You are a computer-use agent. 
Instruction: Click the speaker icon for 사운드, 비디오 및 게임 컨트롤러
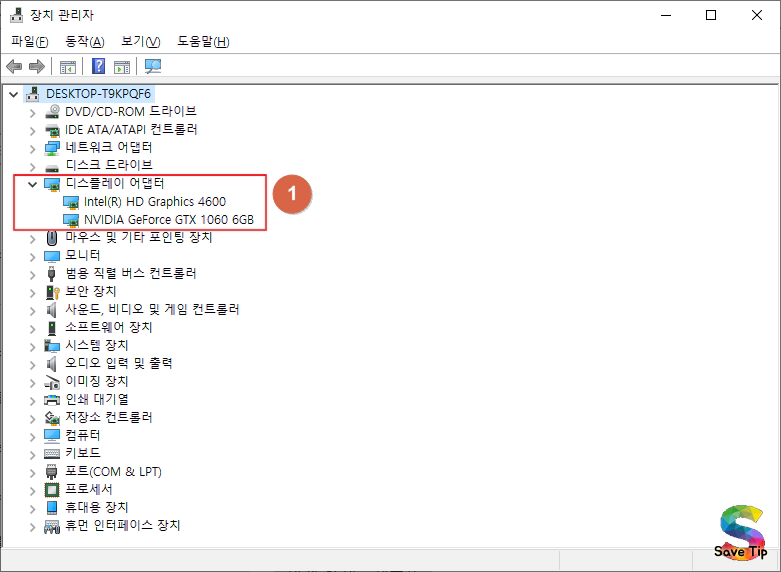pyautogui.click(x=52, y=310)
